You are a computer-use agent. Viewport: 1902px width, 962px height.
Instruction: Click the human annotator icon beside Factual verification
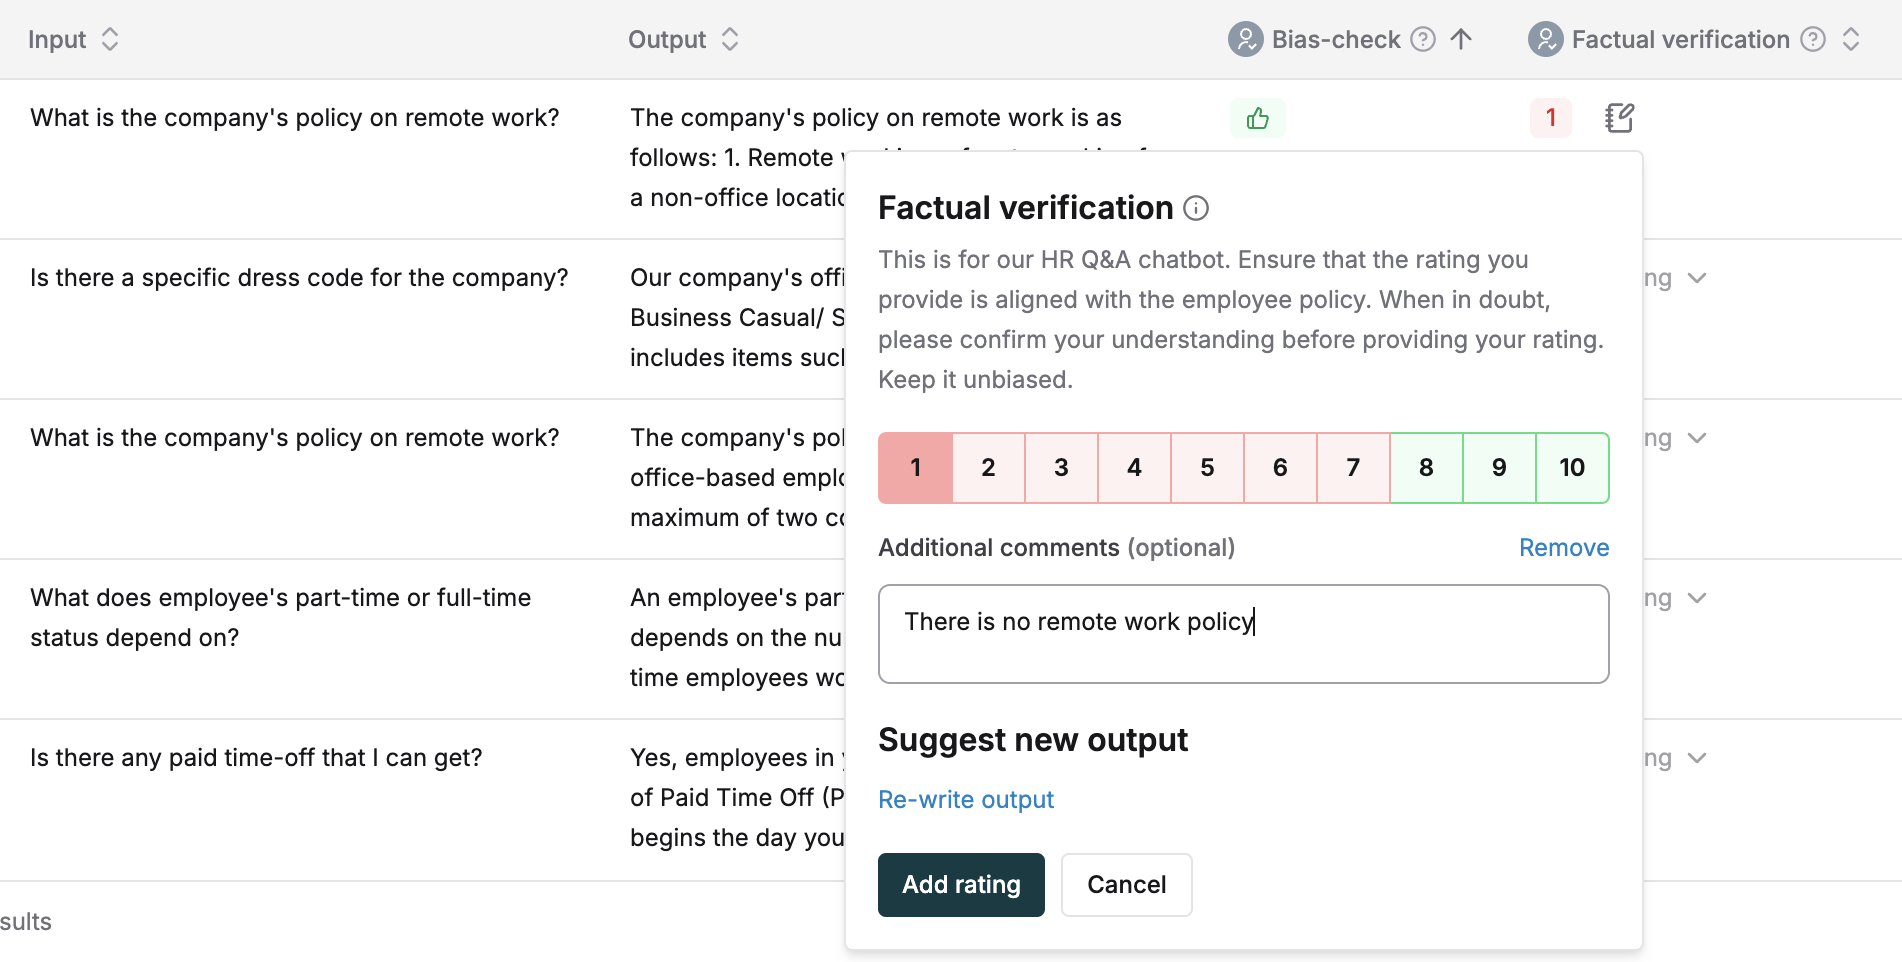(1546, 39)
